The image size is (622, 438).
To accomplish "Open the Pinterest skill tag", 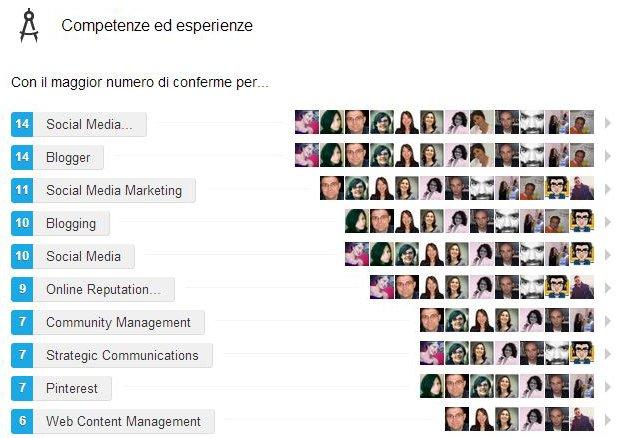I will [x=73, y=388].
